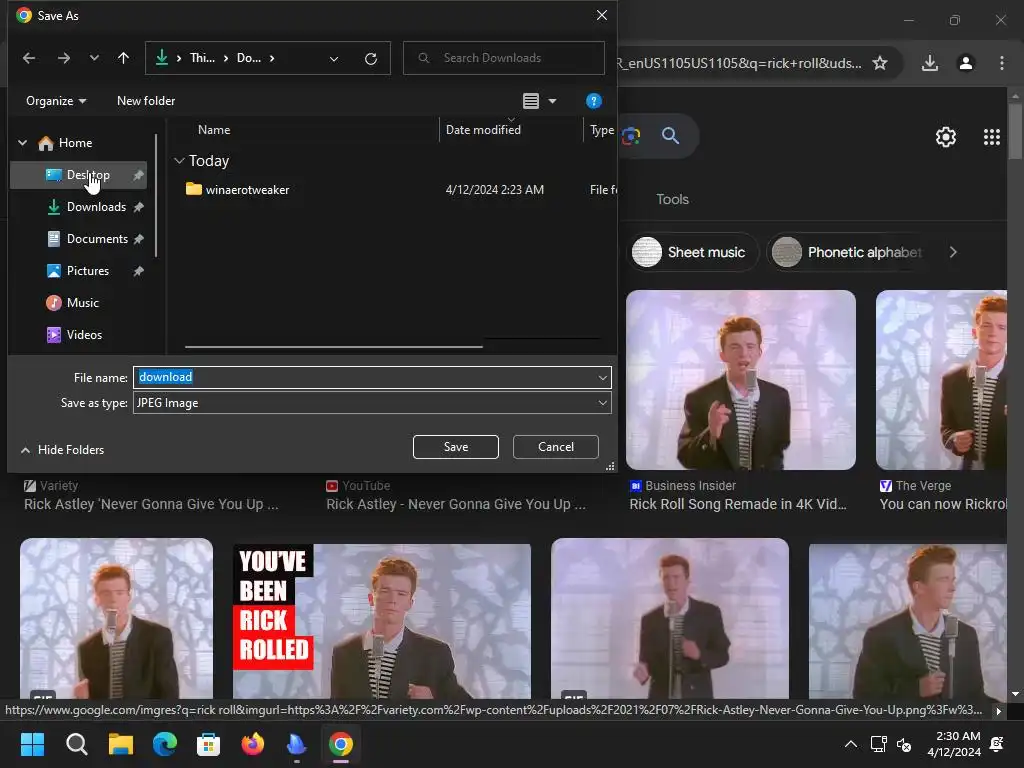
Task: Unpin Desktop using its pin icon
Action: pyautogui.click(x=138, y=175)
